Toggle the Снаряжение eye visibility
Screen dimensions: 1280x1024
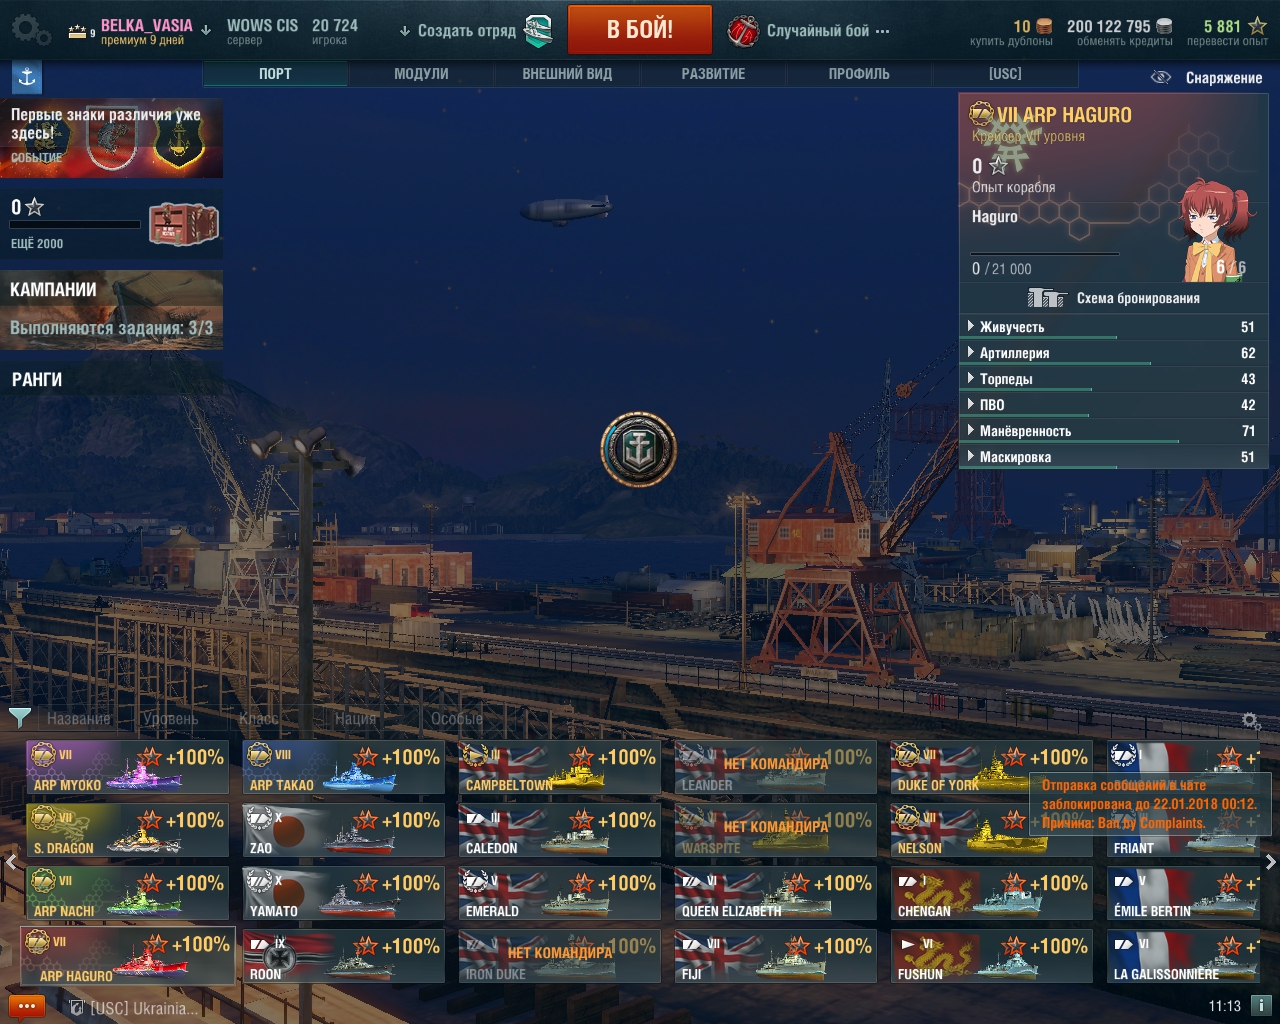1160,77
